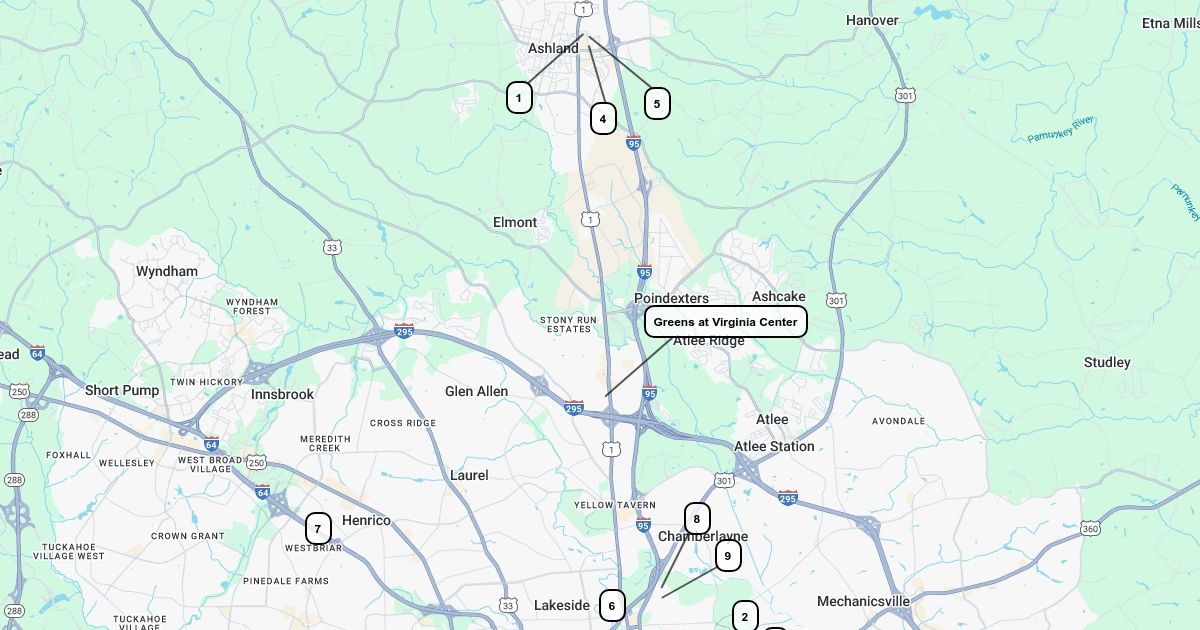Click the Route 301 shield near Hanover
1200x630 pixels.
pos(905,96)
